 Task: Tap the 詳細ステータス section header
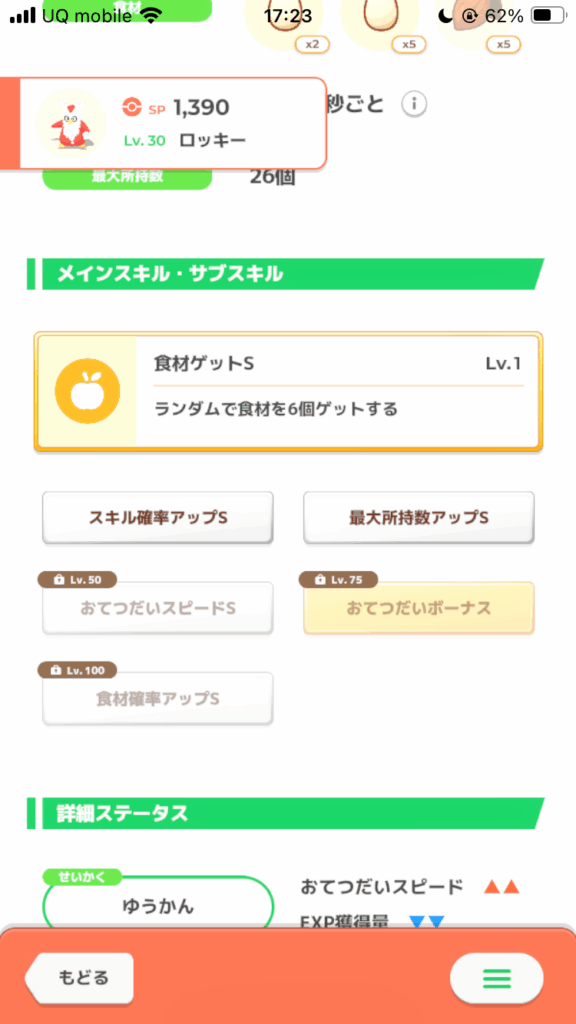click(285, 814)
